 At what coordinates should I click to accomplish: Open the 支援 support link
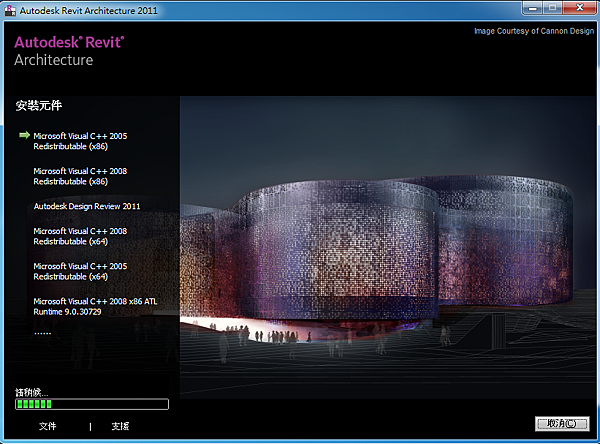point(120,426)
